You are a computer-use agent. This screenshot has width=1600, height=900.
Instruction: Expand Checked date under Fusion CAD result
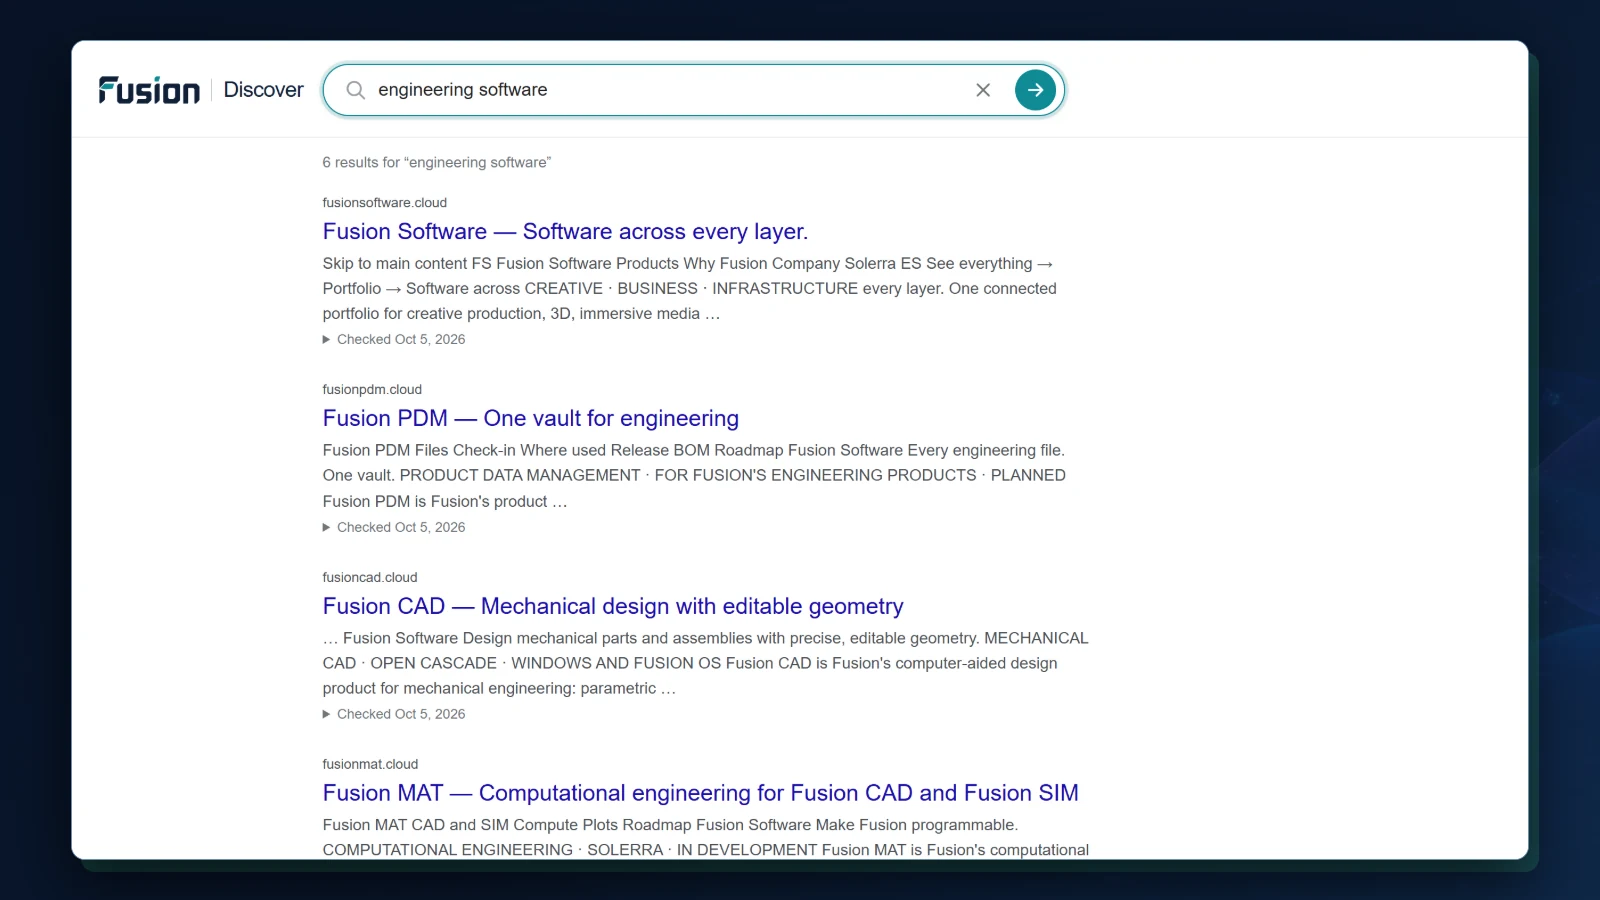pos(394,715)
